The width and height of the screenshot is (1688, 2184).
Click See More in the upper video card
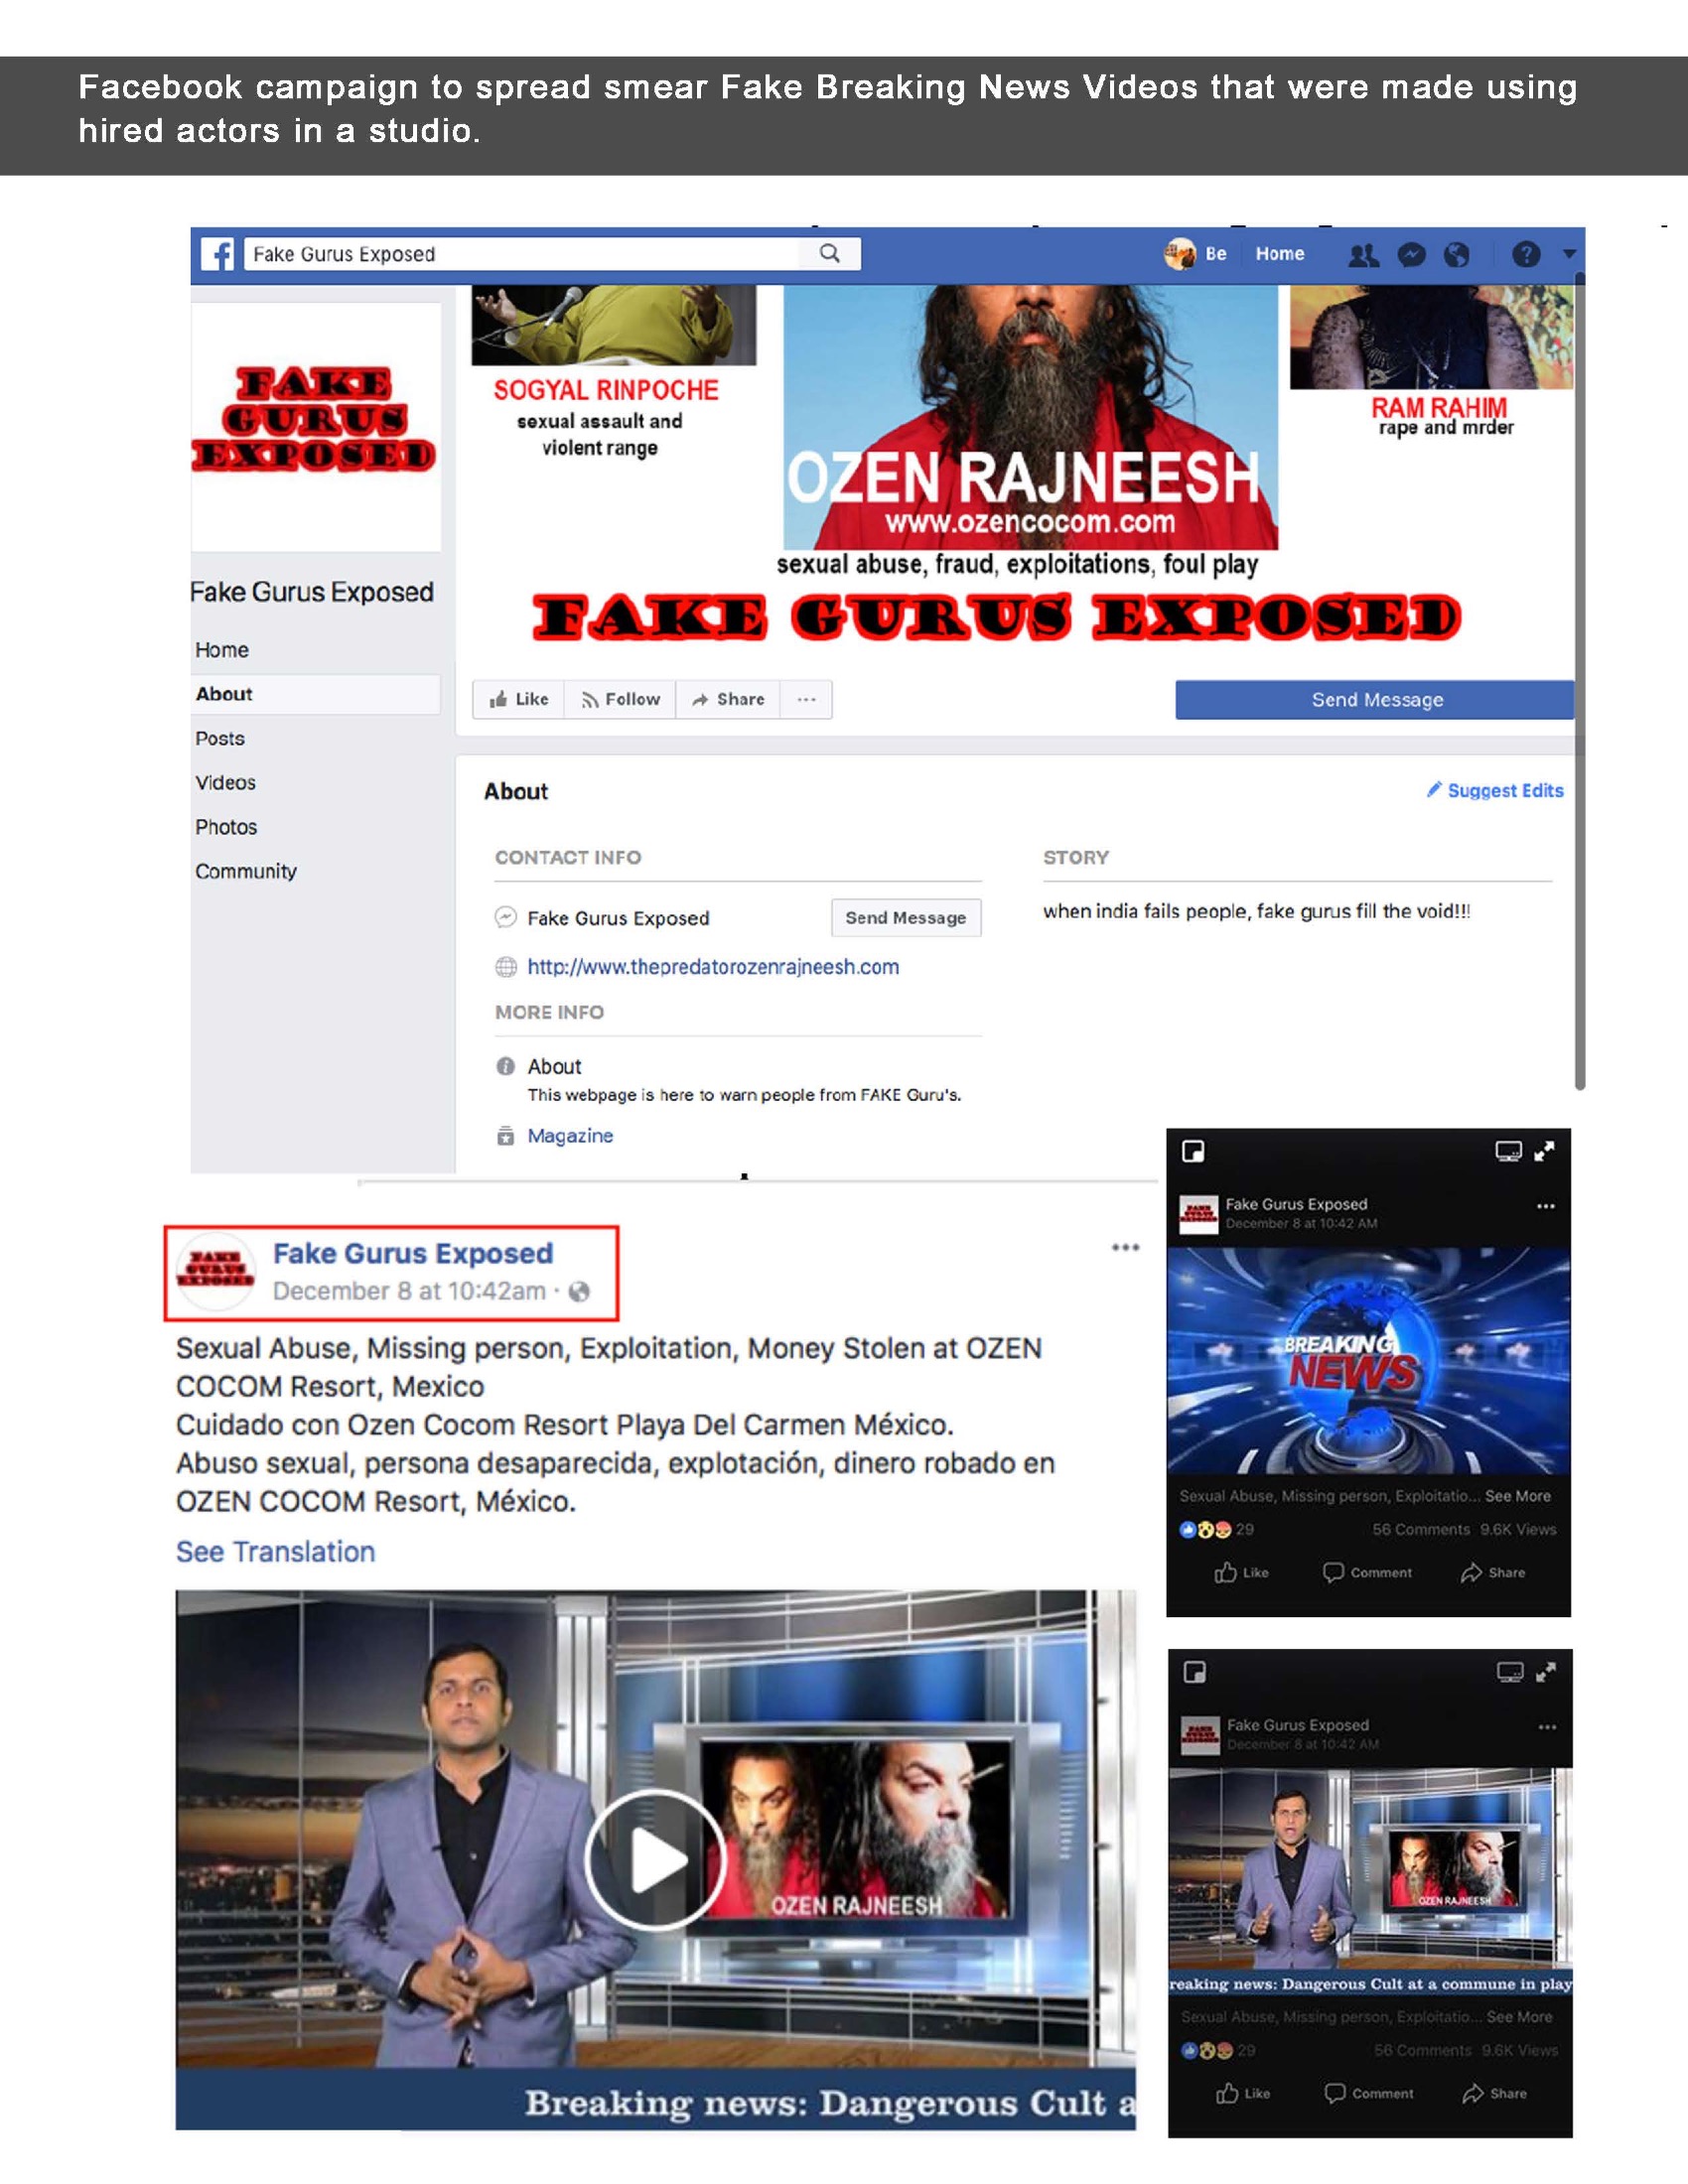(x=1518, y=1496)
